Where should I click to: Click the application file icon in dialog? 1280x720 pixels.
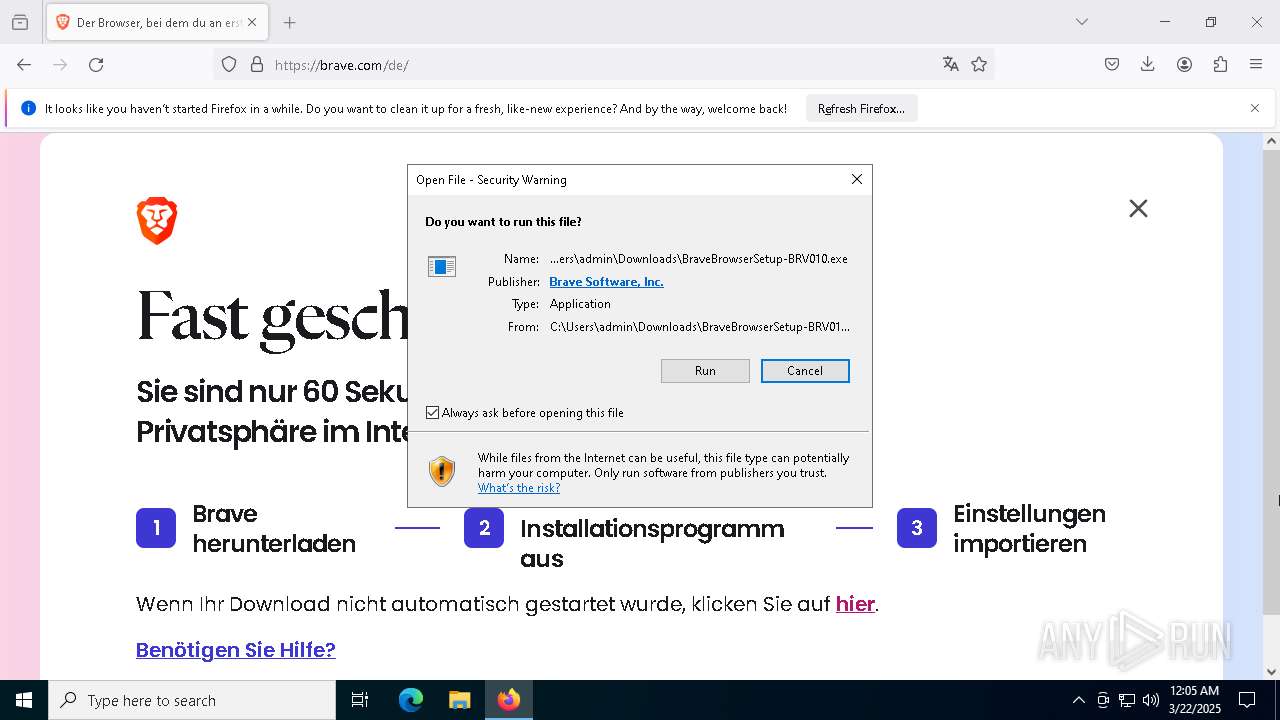441,266
